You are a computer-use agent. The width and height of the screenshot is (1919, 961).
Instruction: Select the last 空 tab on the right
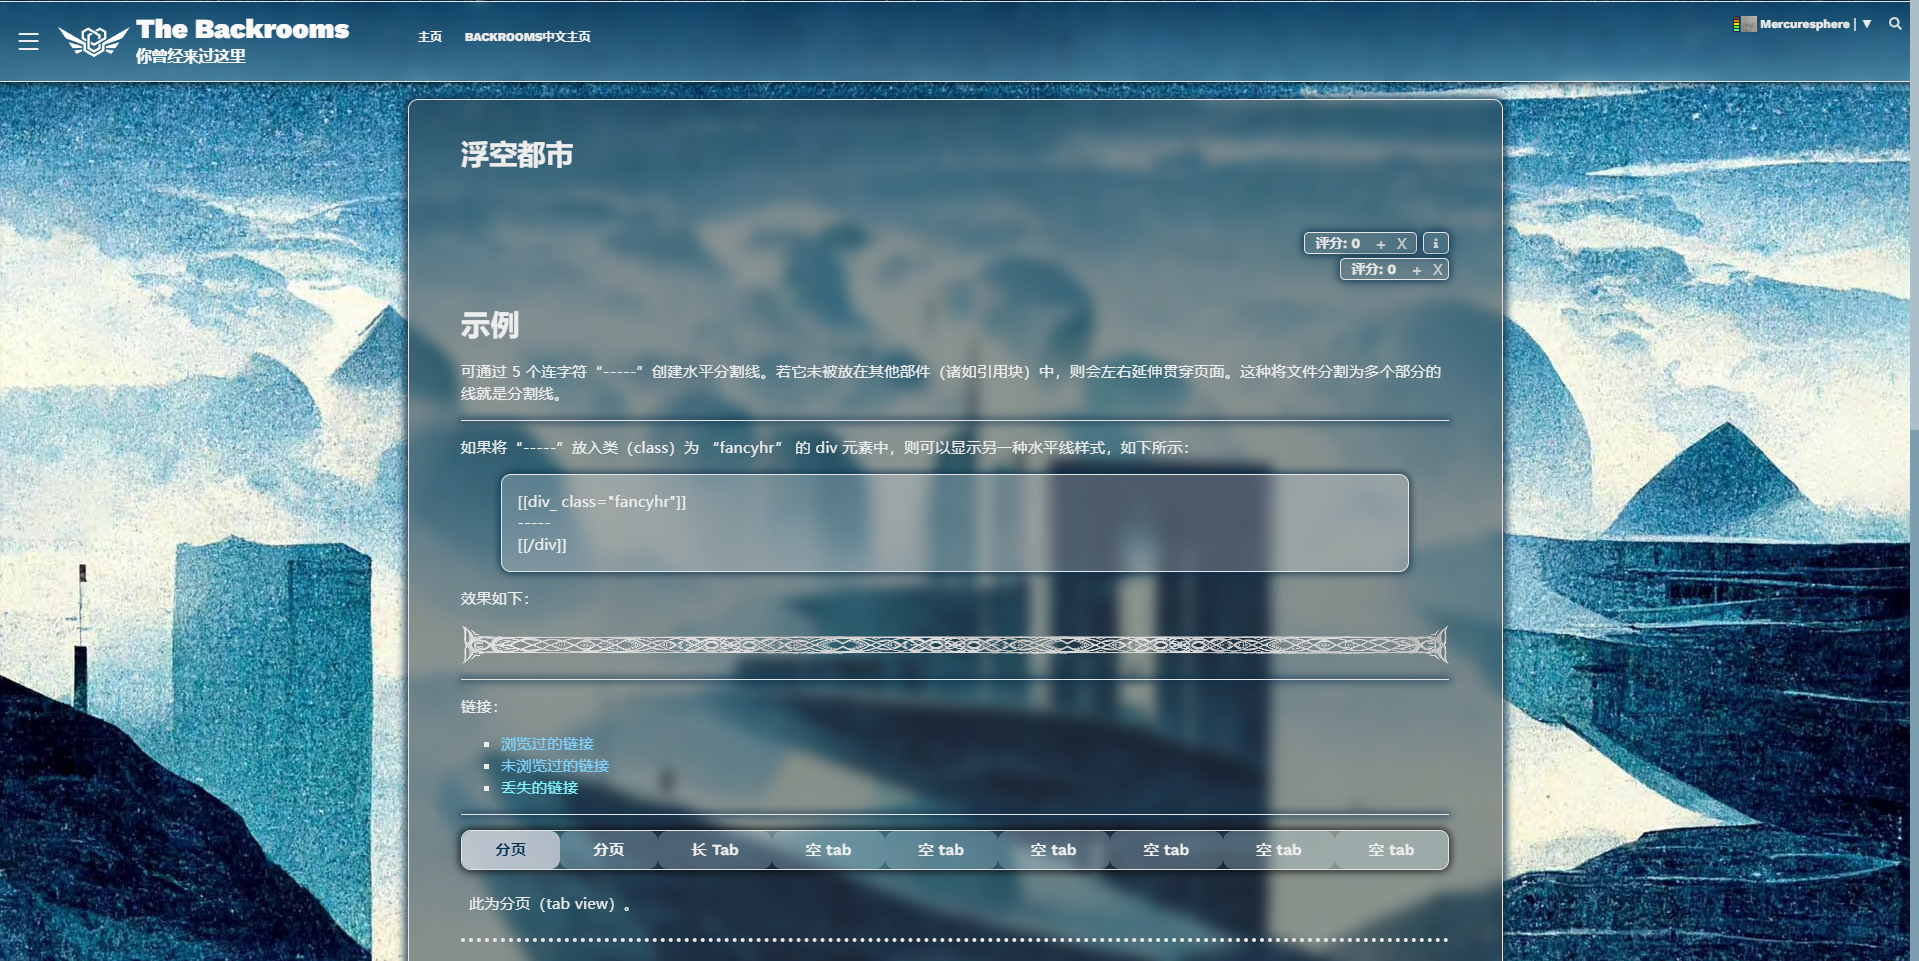(x=1391, y=850)
